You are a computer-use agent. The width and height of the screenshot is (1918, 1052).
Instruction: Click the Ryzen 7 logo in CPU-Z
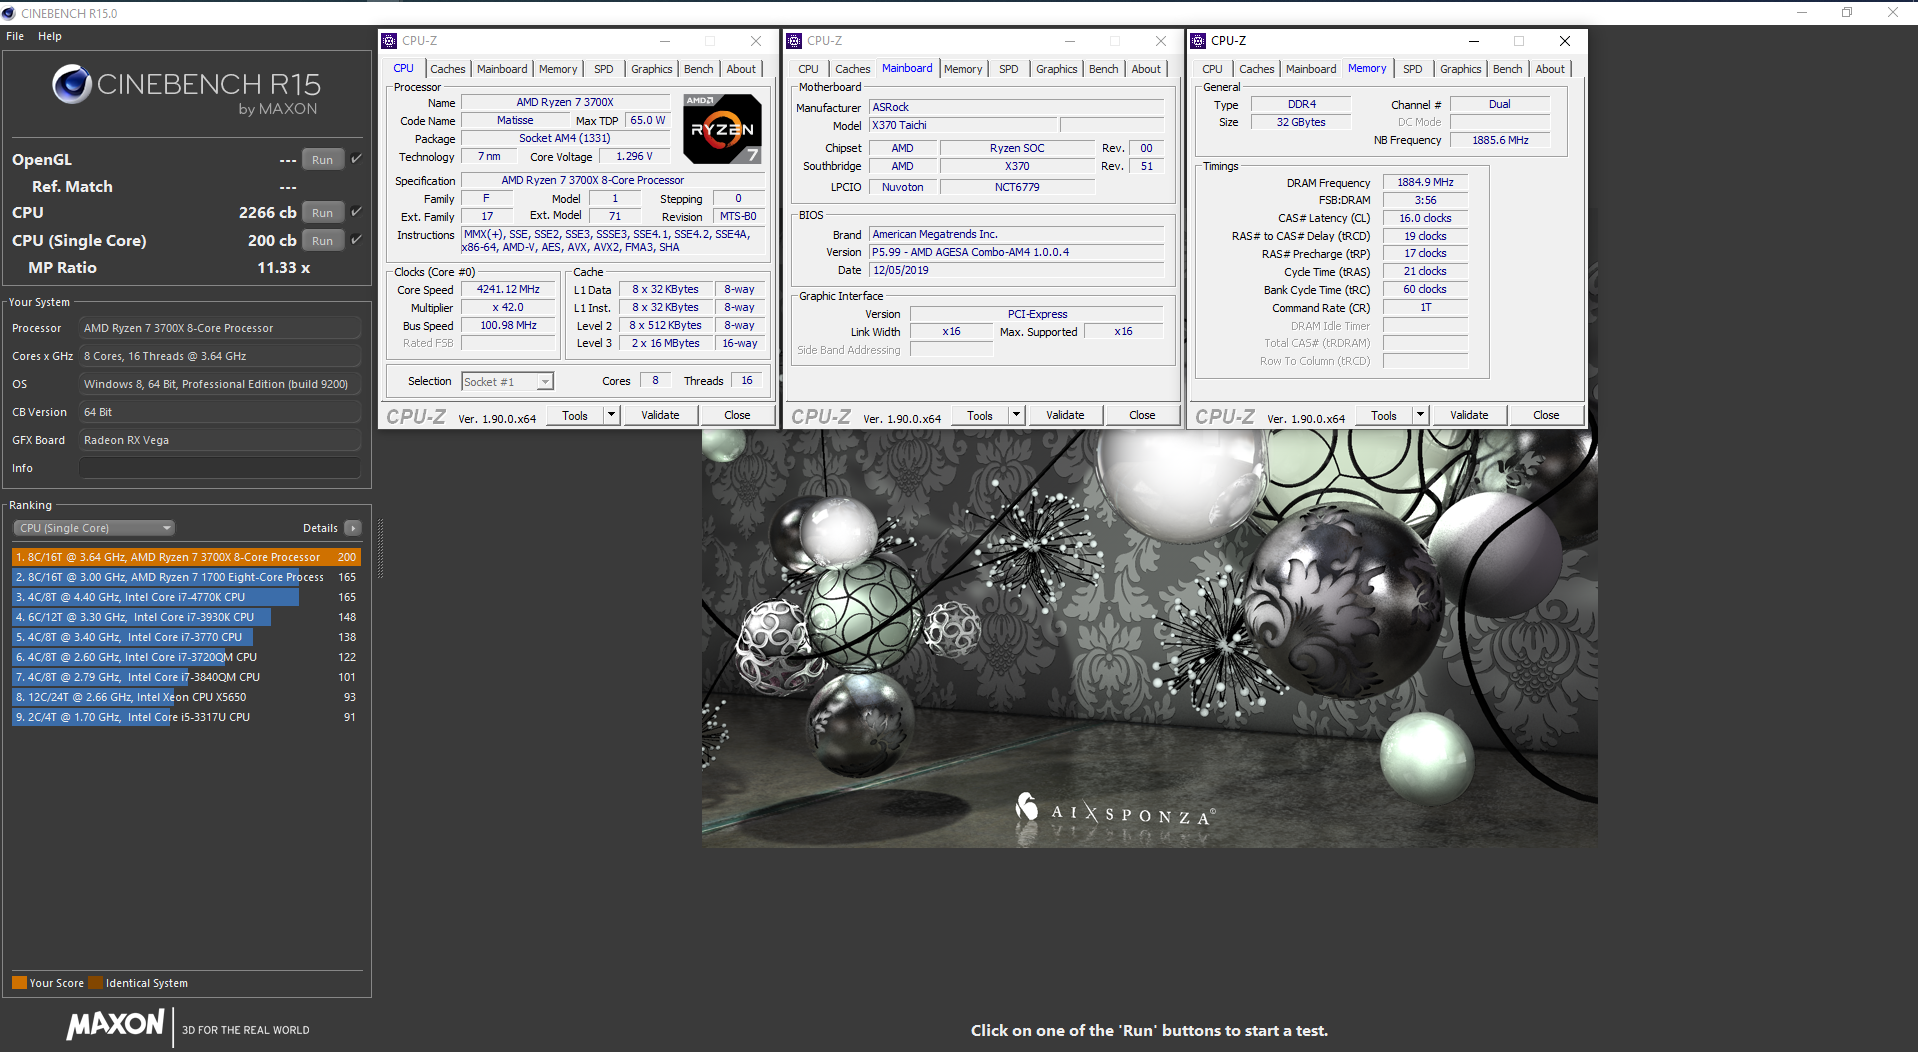[x=723, y=129]
